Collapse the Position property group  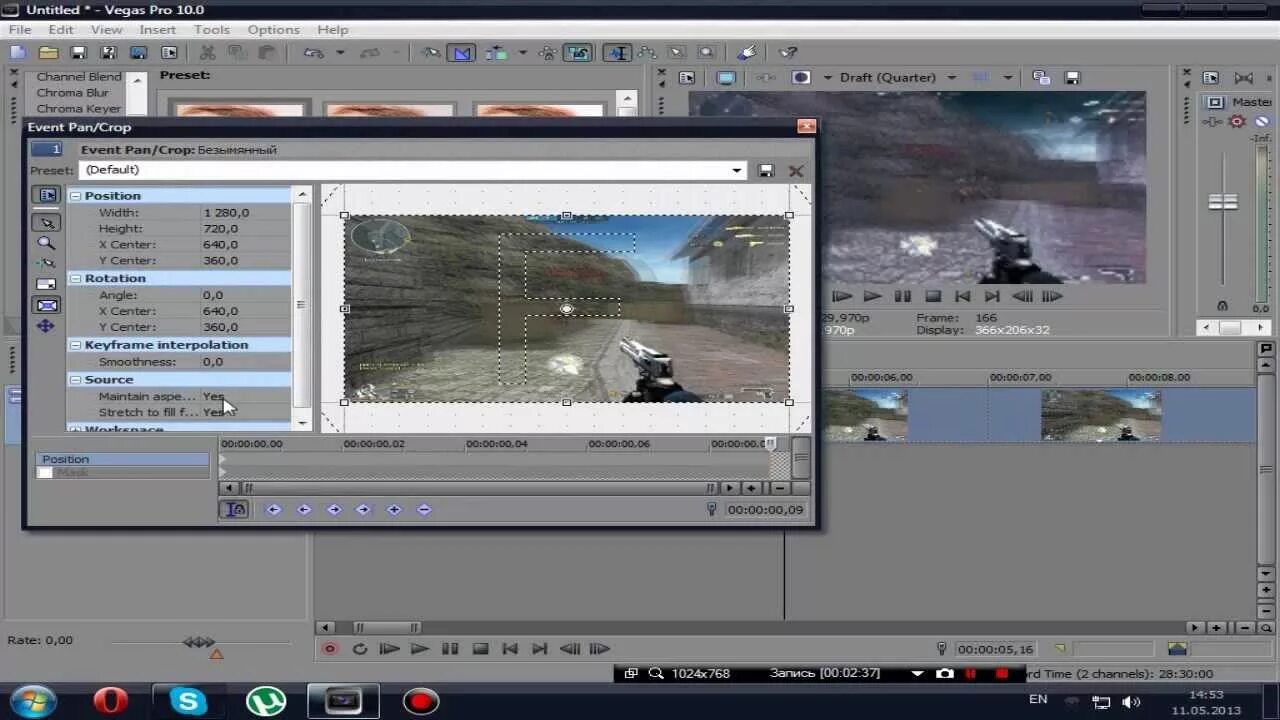pyautogui.click(x=76, y=196)
